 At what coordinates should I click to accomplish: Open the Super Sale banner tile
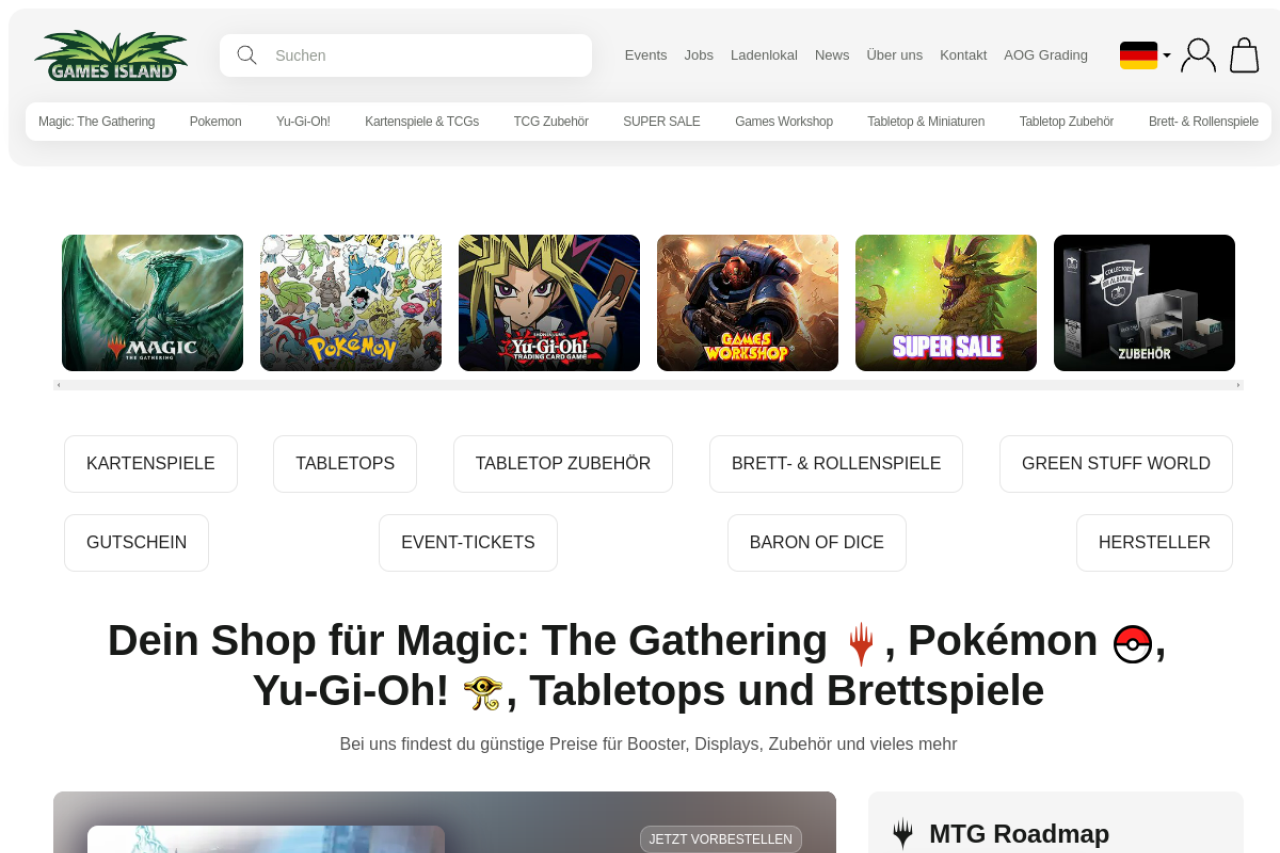pyautogui.click(x=946, y=303)
